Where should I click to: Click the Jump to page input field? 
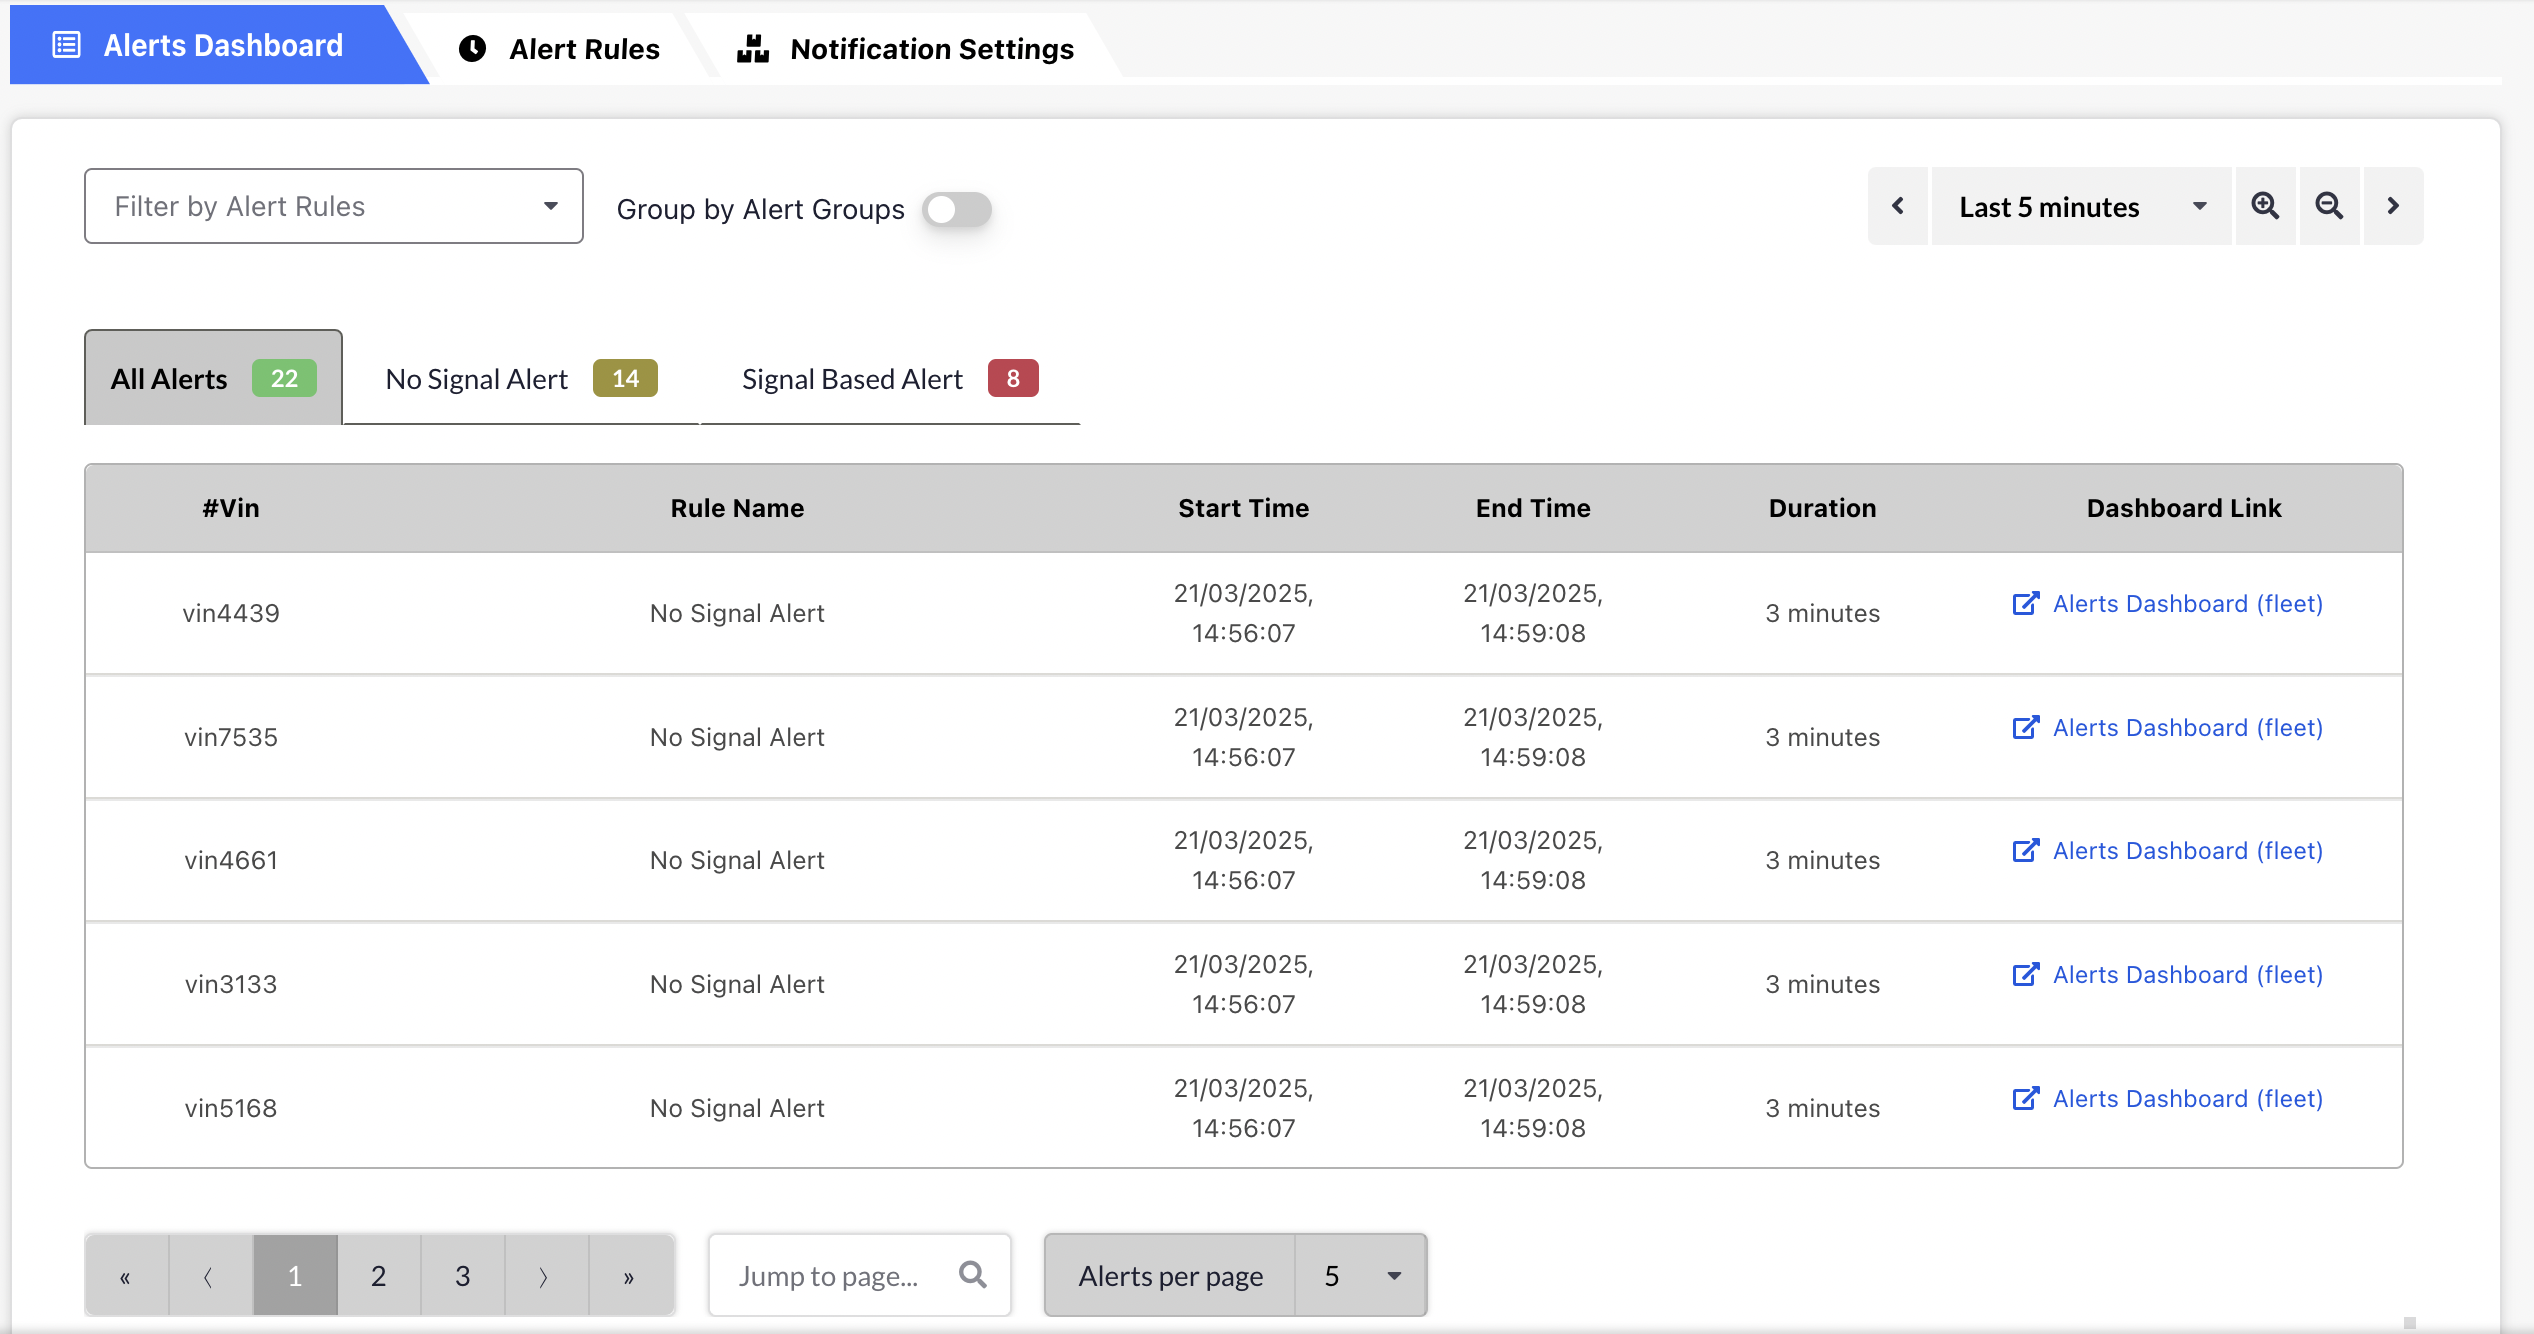tap(830, 1276)
